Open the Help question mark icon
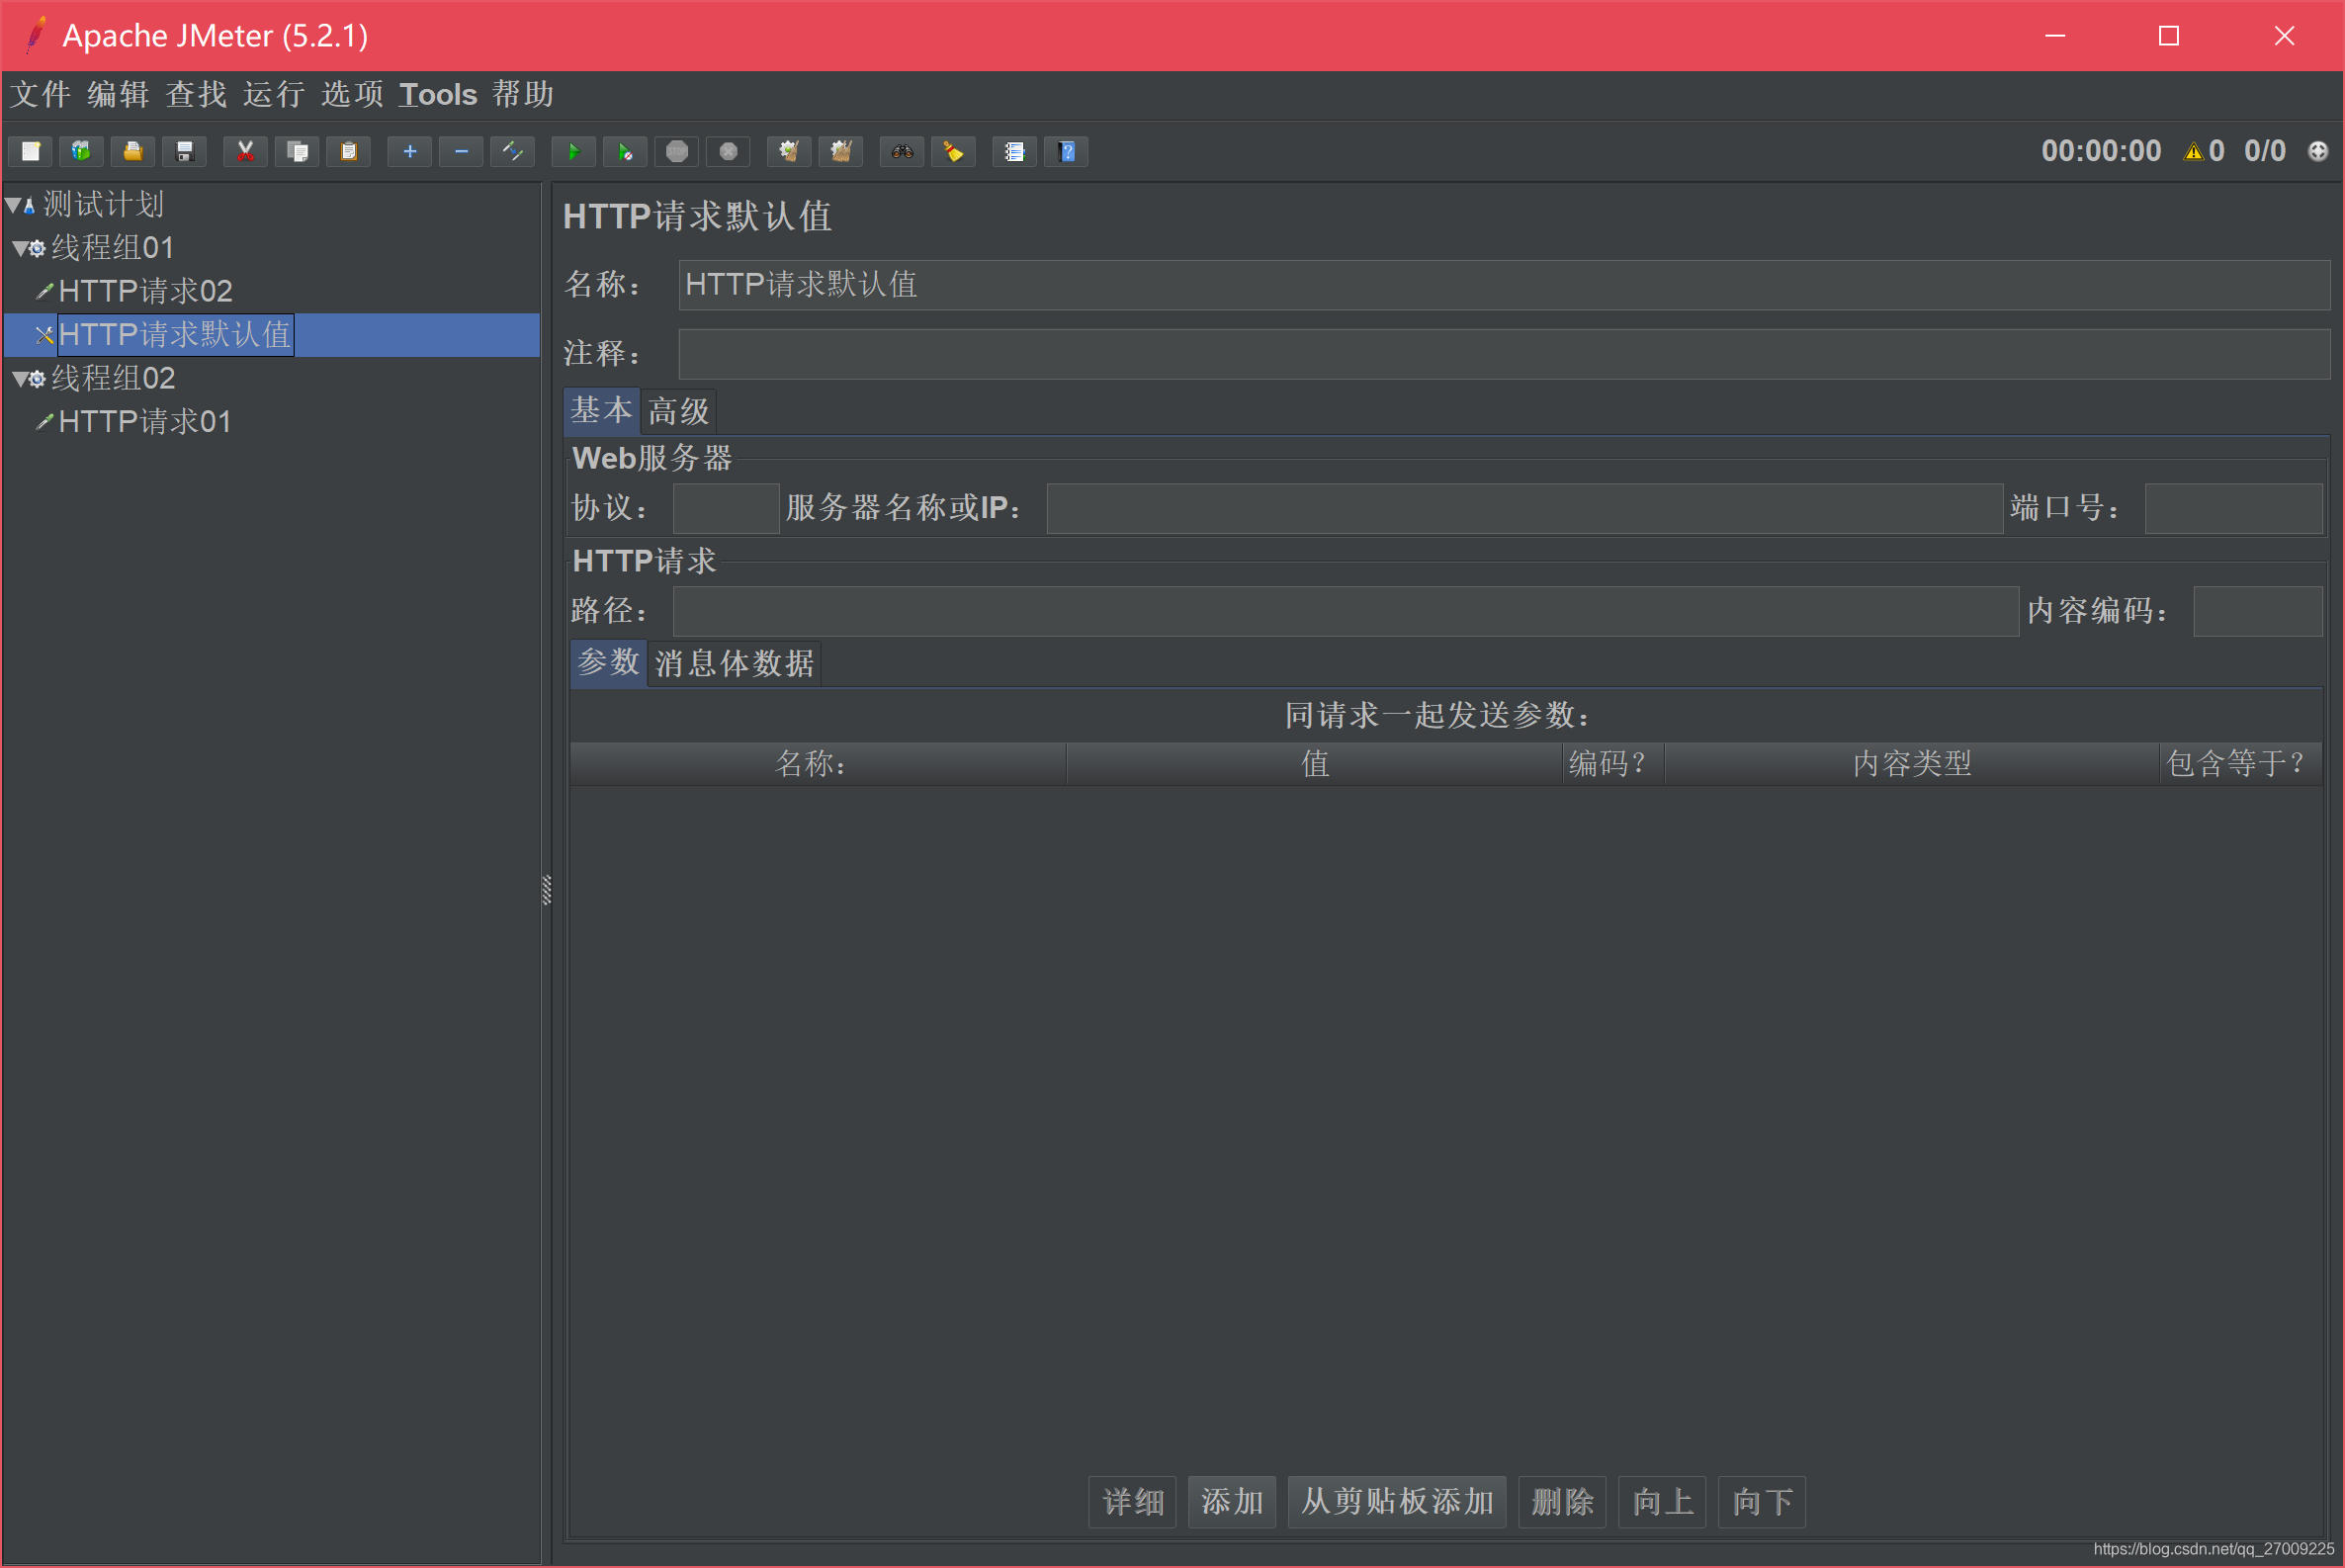Viewport: 2345px width, 1568px height. point(1067,152)
